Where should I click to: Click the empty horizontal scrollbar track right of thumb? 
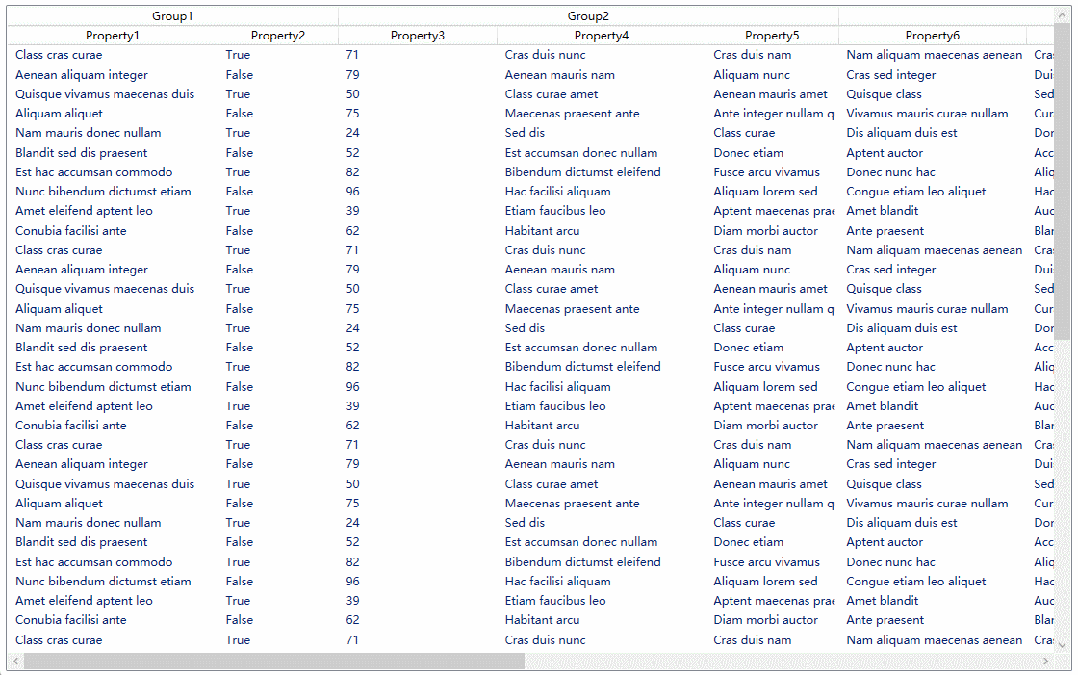(781, 661)
